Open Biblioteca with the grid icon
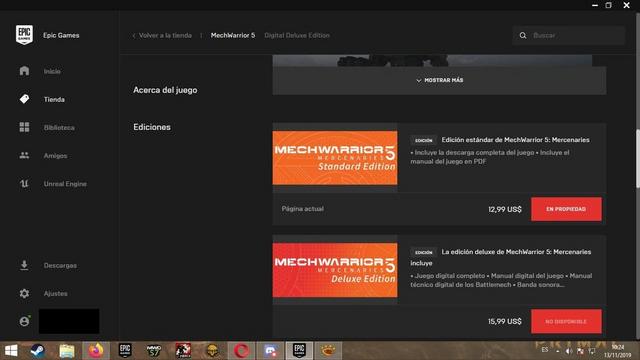Screen dimensions: 640x360 pyautogui.click(x=24, y=127)
